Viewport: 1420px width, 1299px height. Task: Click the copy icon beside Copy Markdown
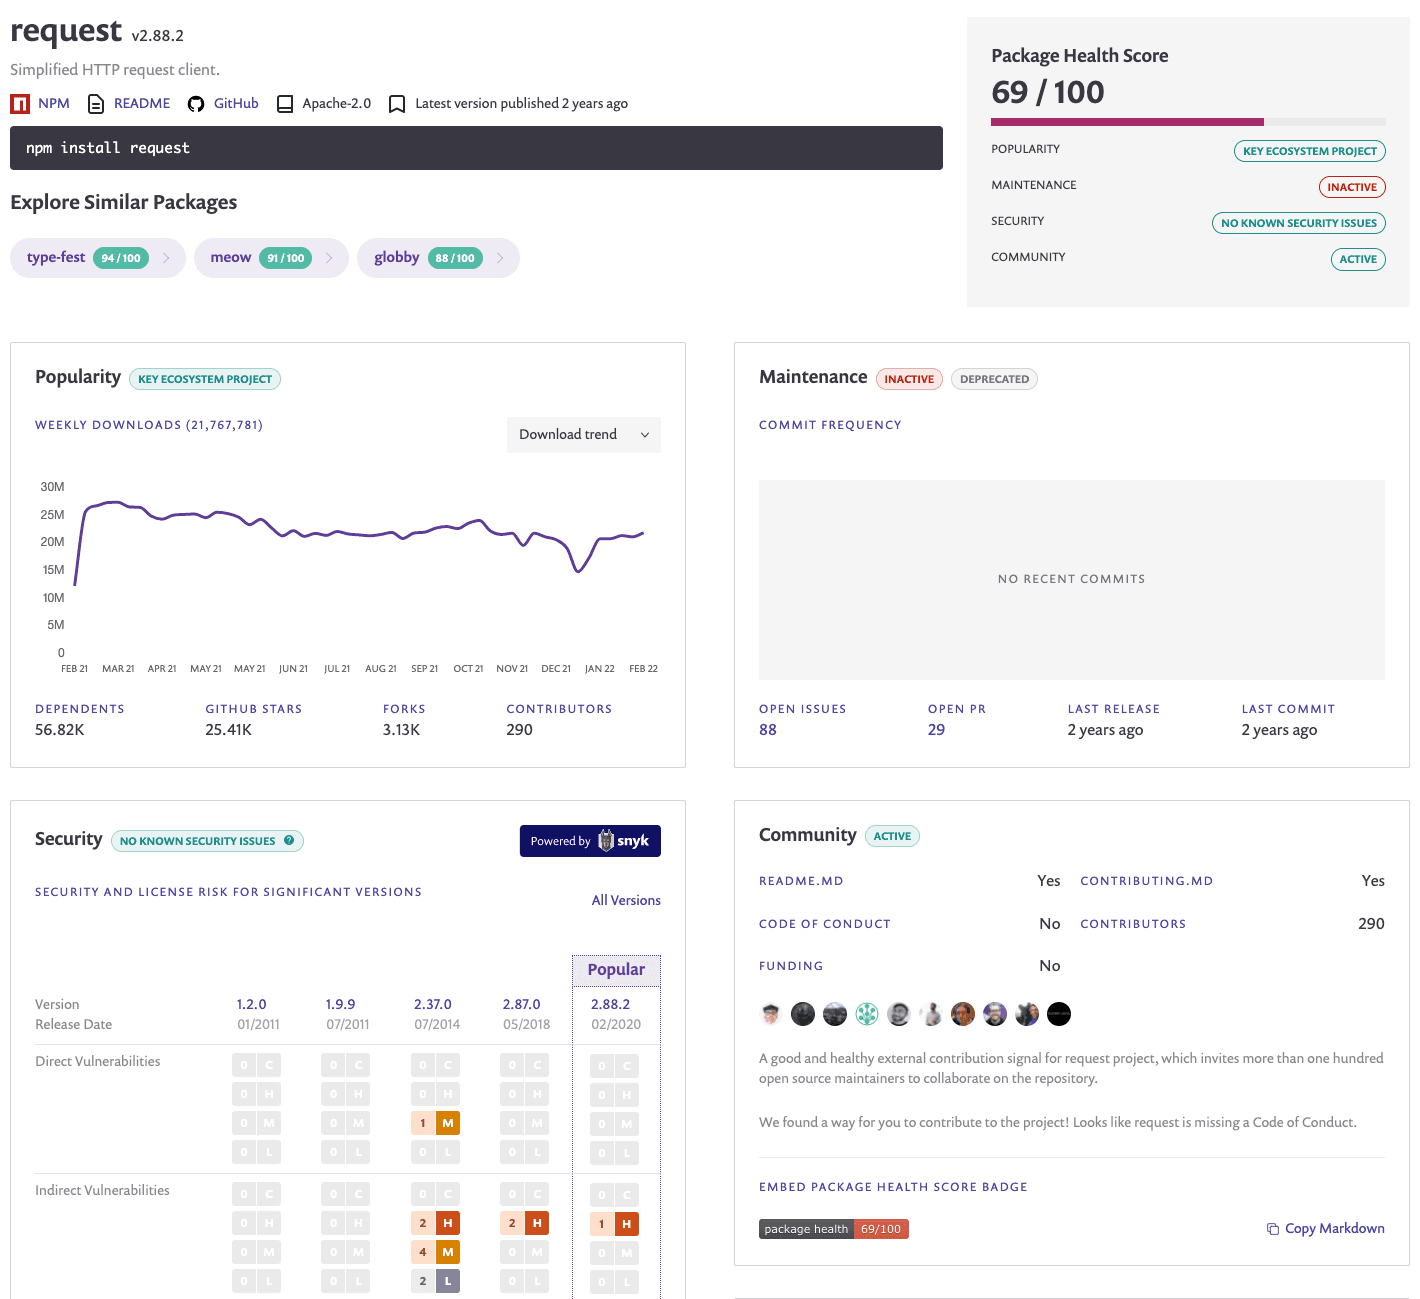click(1273, 1229)
